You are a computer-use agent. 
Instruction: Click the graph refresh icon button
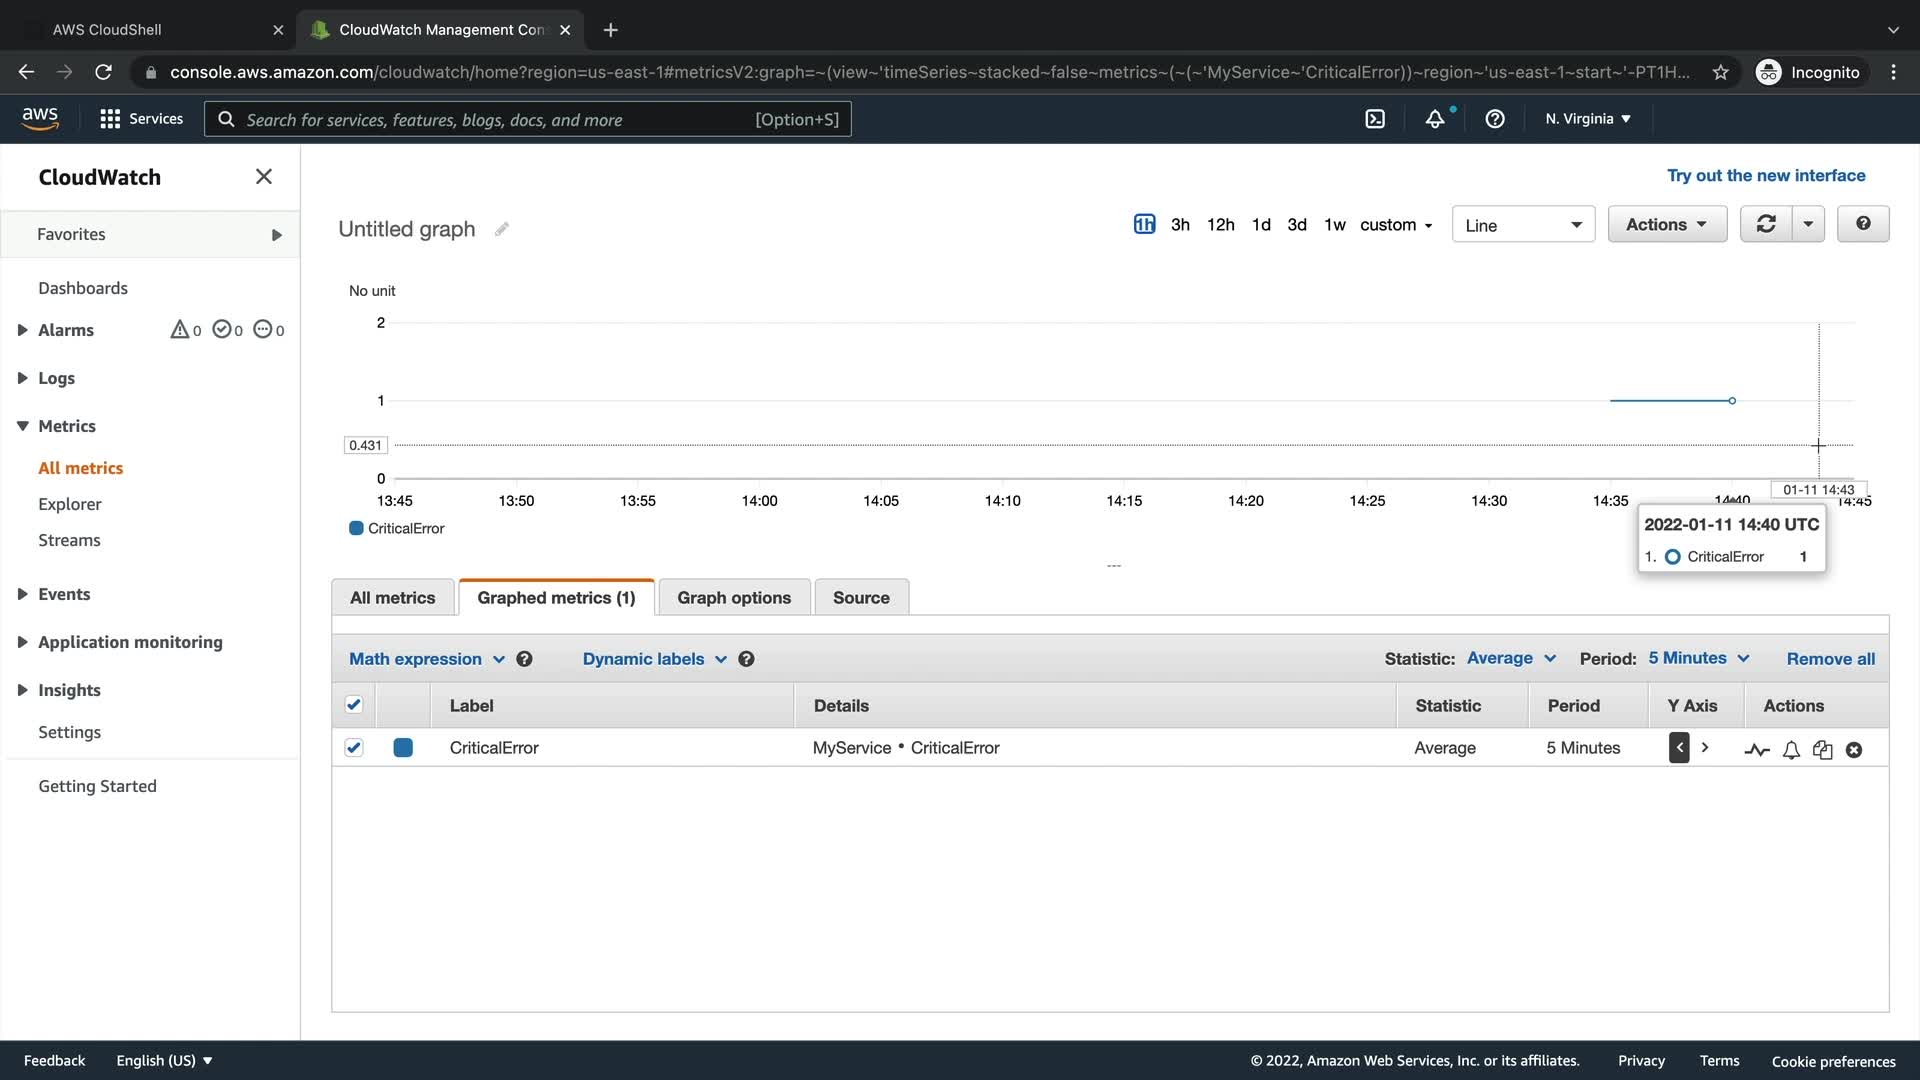point(1766,224)
